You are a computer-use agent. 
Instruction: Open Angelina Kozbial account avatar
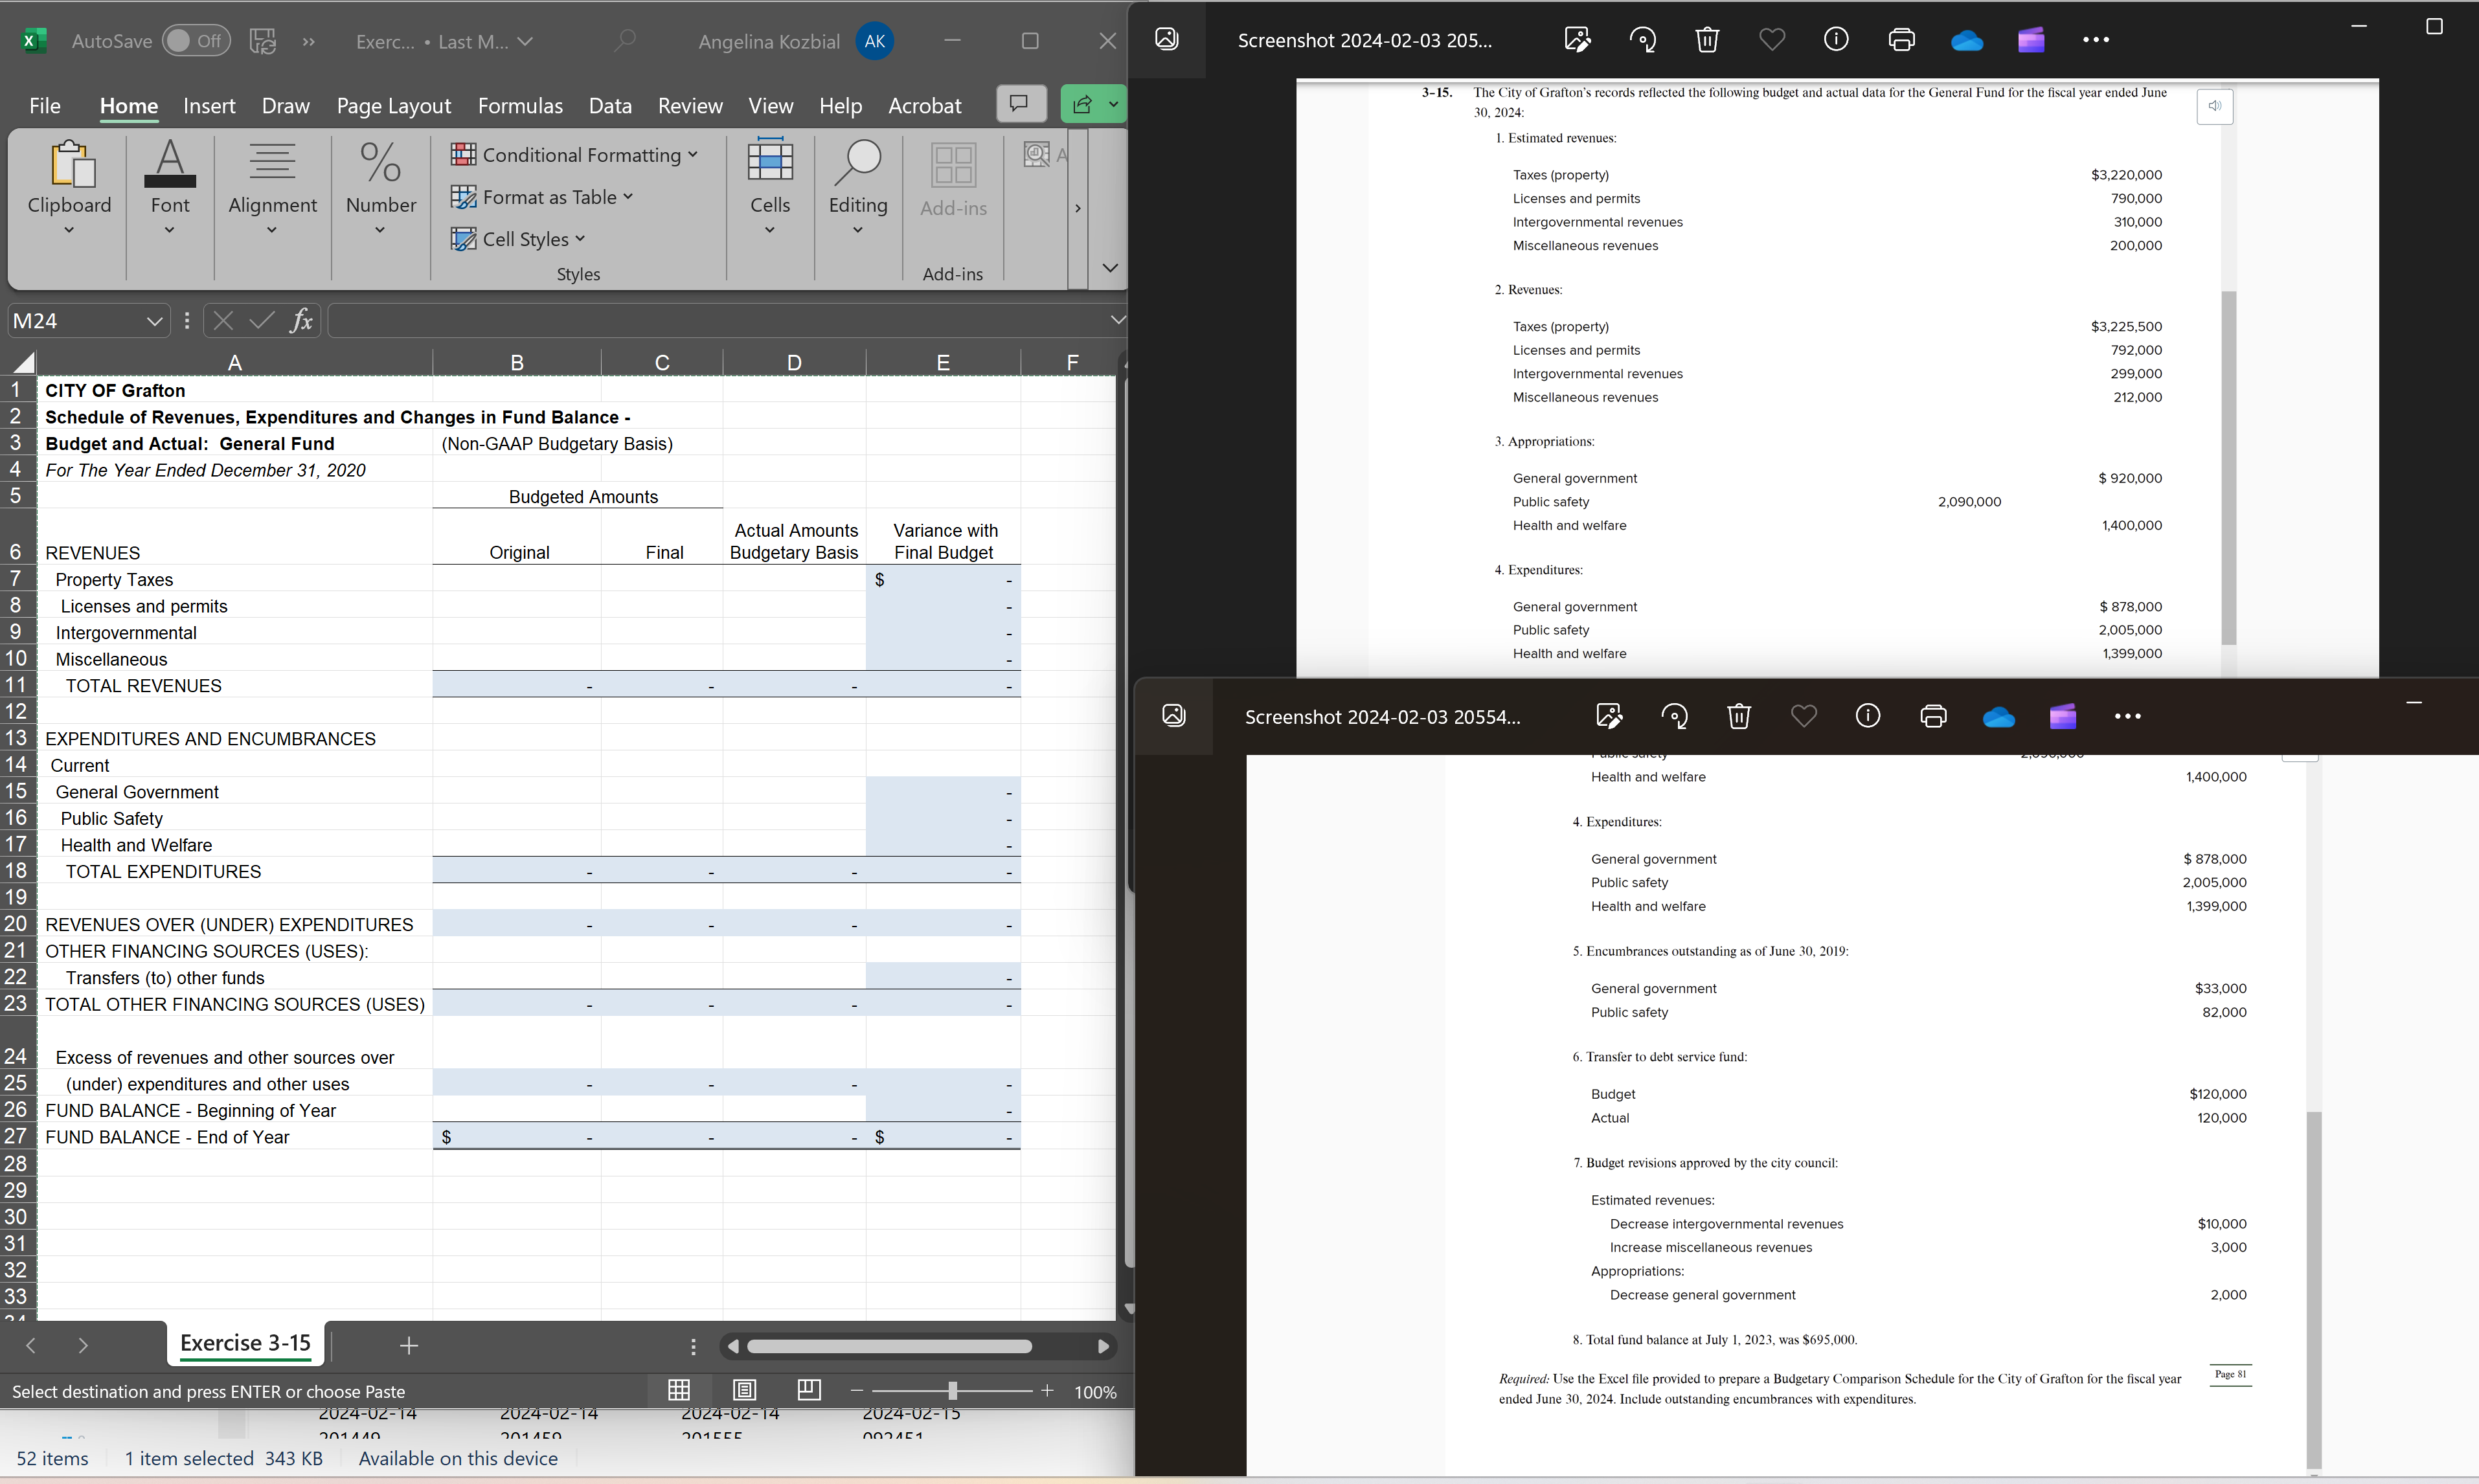pyautogui.click(x=875, y=41)
